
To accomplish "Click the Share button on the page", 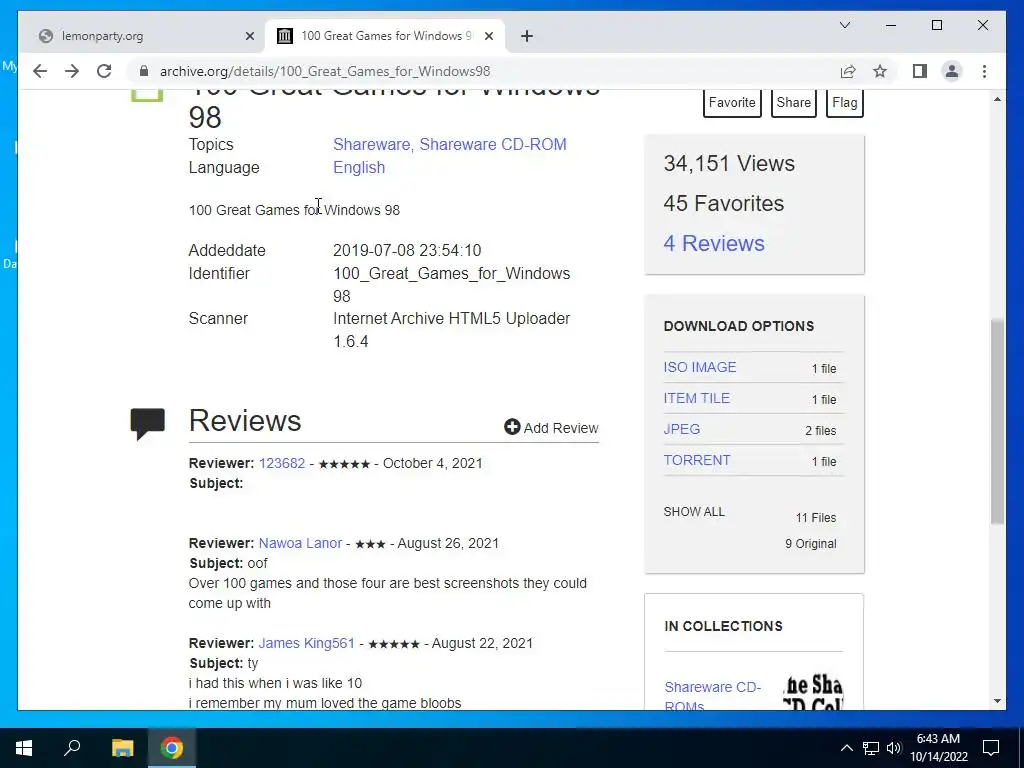I will pyautogui.click(x=793, y=103).
